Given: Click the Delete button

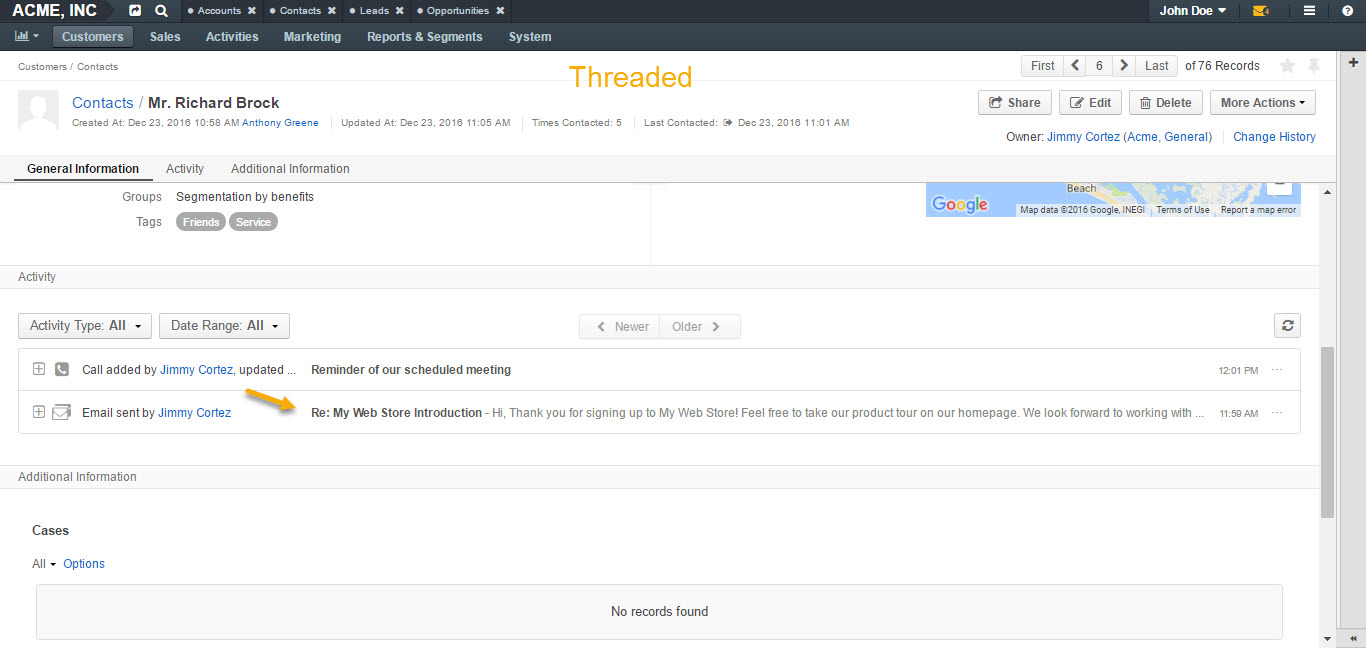Looking at the screenshot, I should click(1165, 103).
